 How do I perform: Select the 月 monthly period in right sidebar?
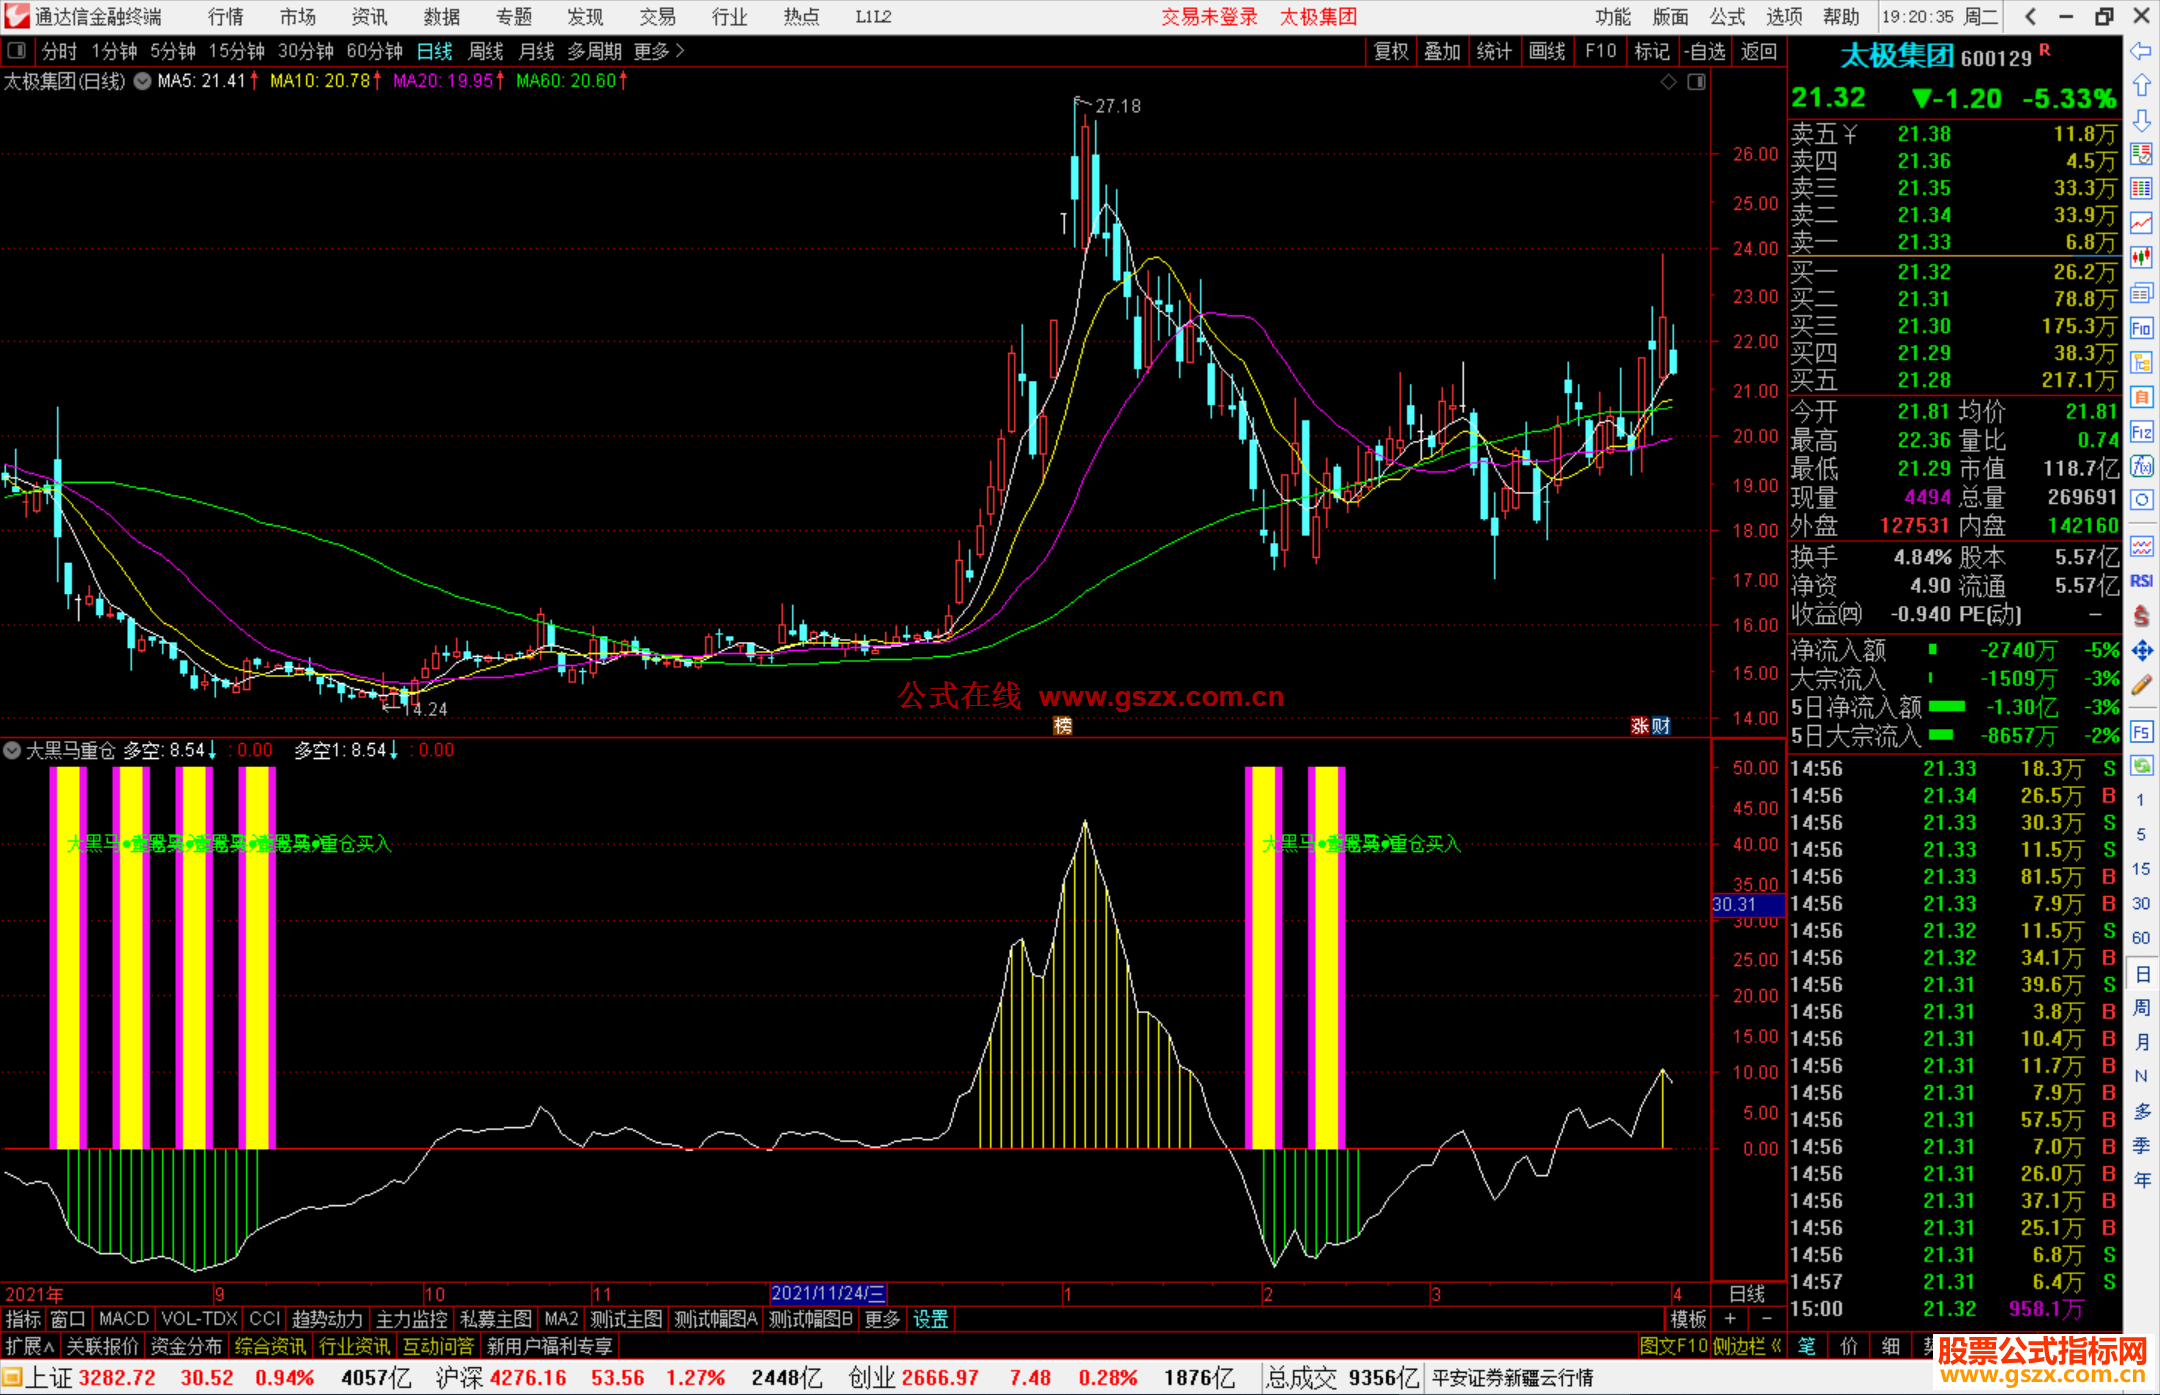point(2141,1042)
